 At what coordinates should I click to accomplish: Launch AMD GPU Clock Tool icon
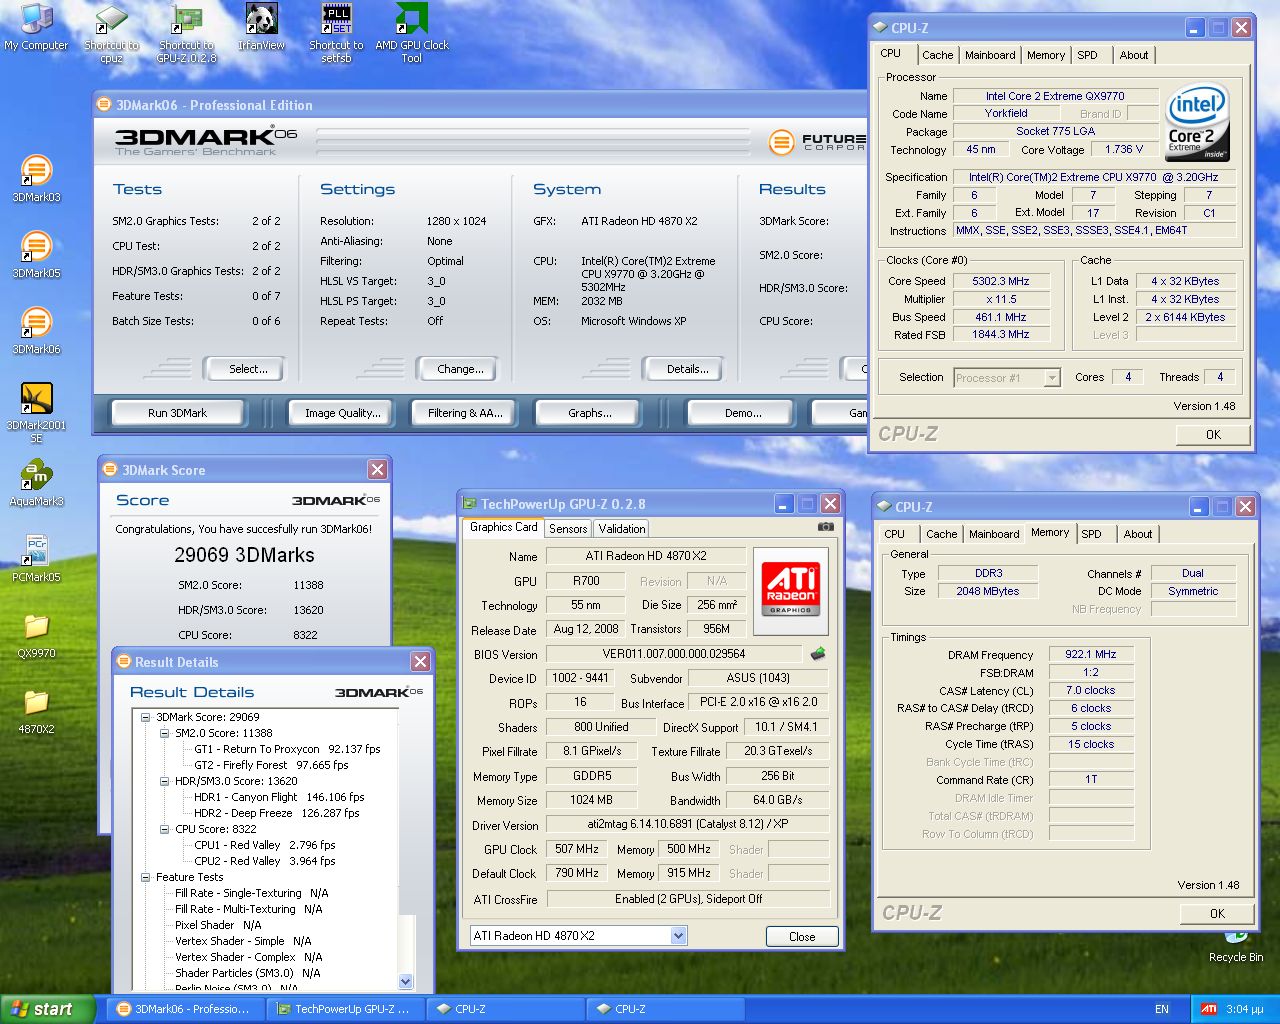pos(412,33)
